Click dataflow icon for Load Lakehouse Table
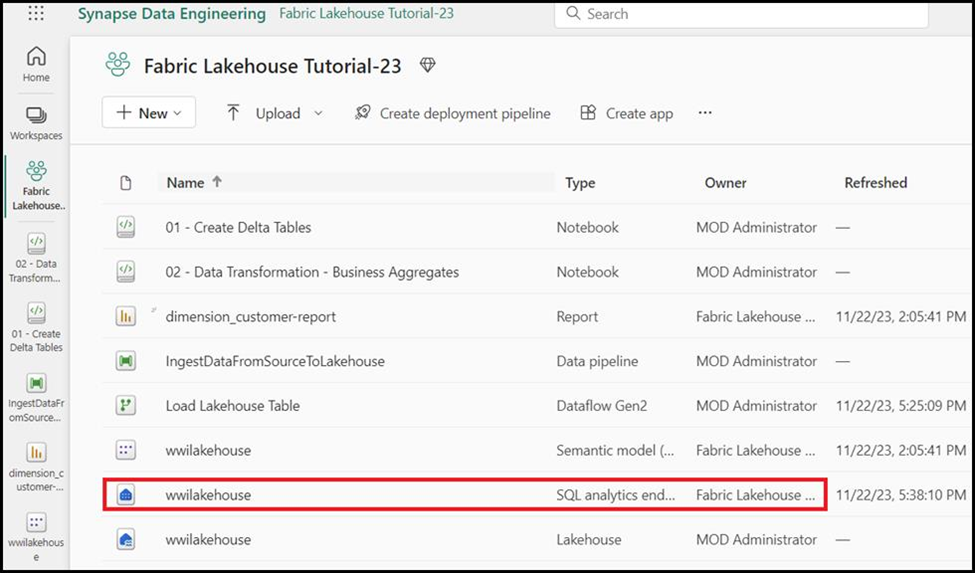Image resolution: width=975 pixels, height=573 pixels. [126, 405]
